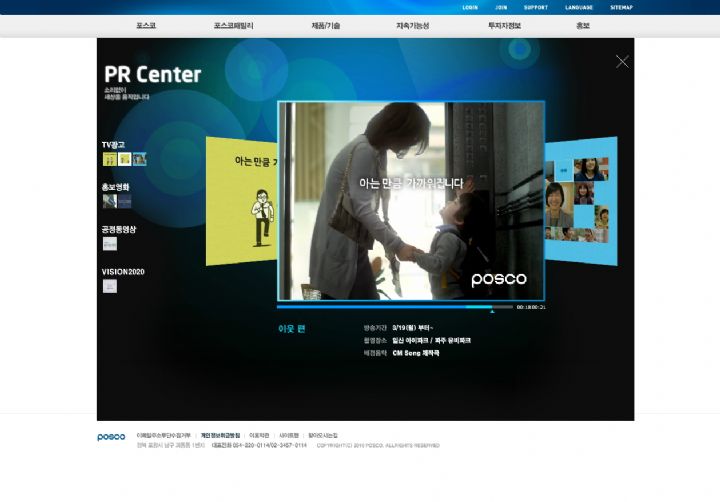Image resolution: width=720 pixels, height=502 pixels.
Task: Open the LOGIN link in the top bar
Action: click(470, 7)
